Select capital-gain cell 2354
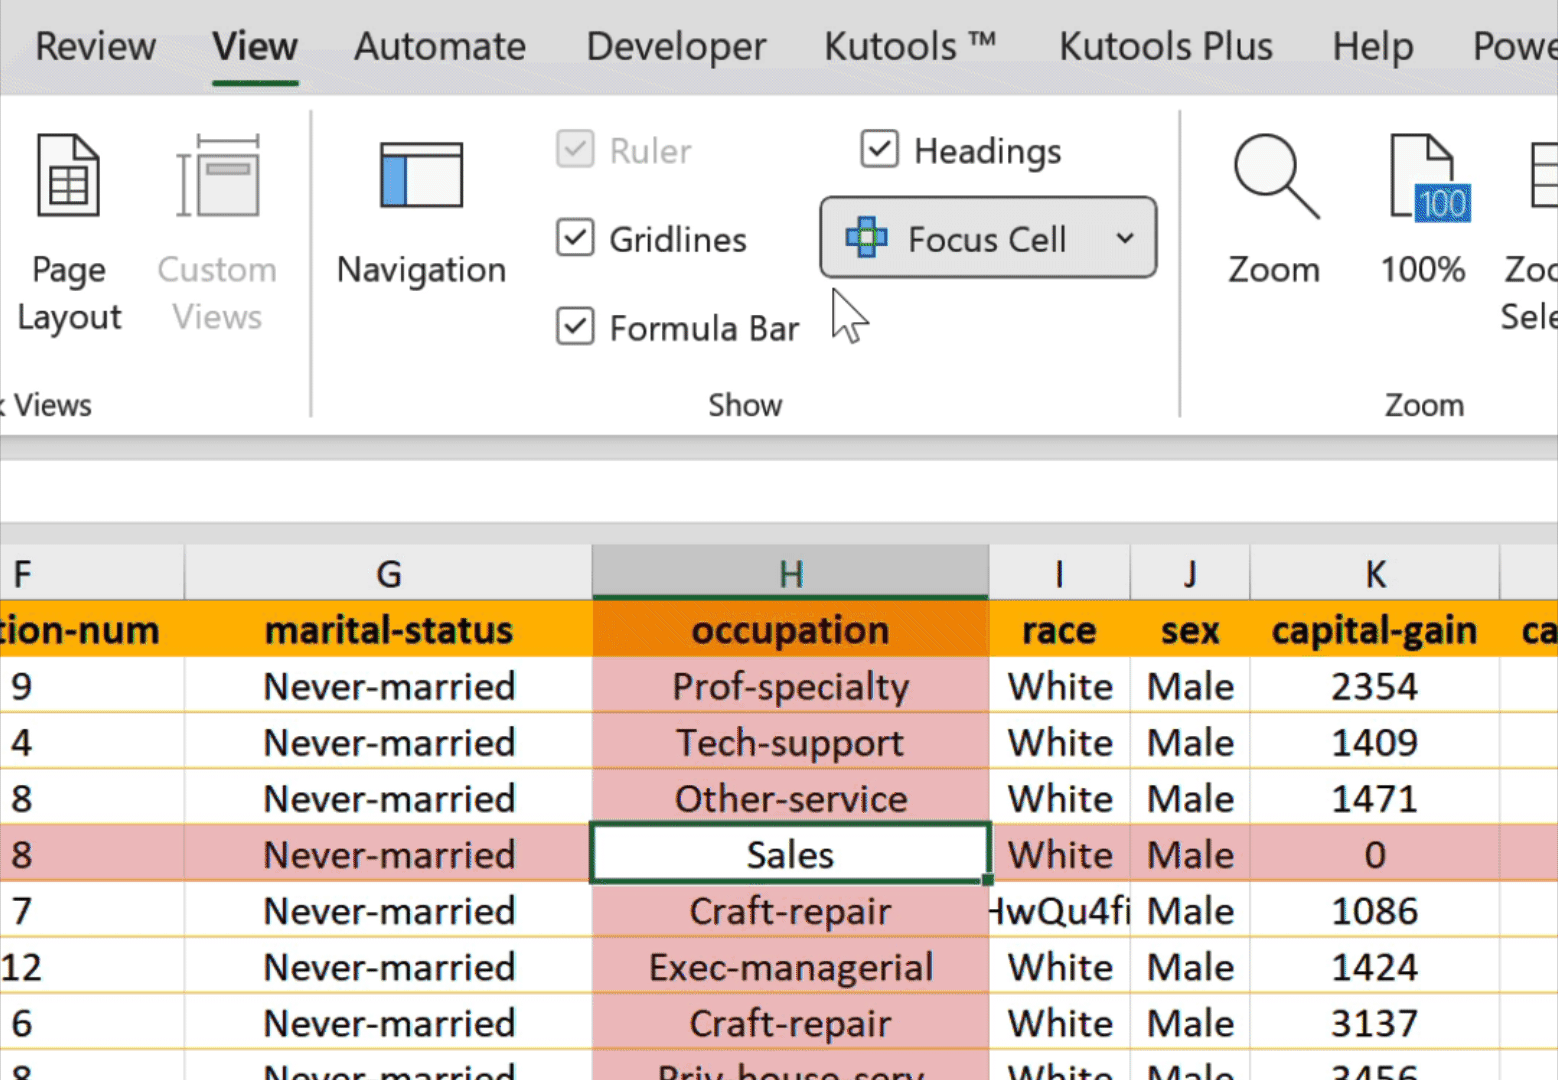 (x=1375, y=686)
